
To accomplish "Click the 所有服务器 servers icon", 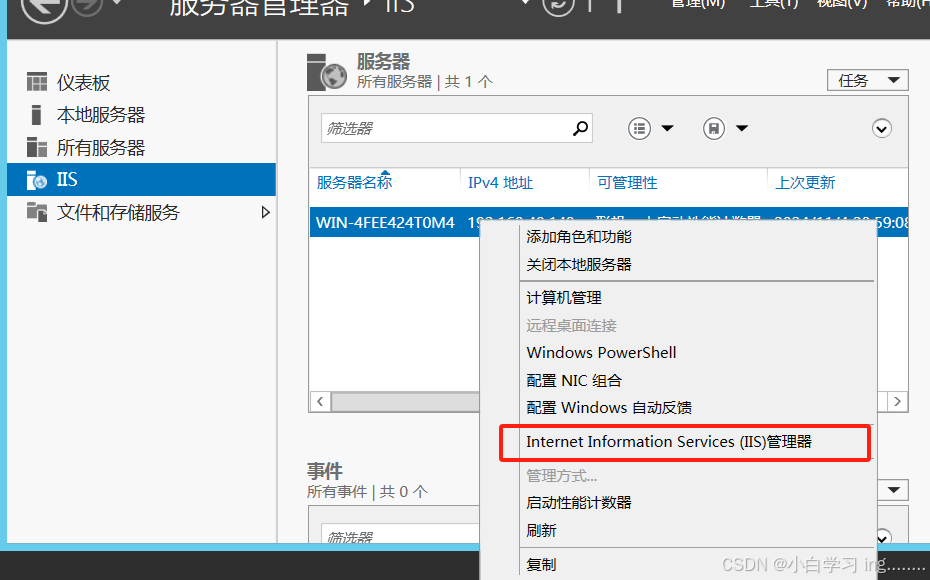I will [37, 147].
